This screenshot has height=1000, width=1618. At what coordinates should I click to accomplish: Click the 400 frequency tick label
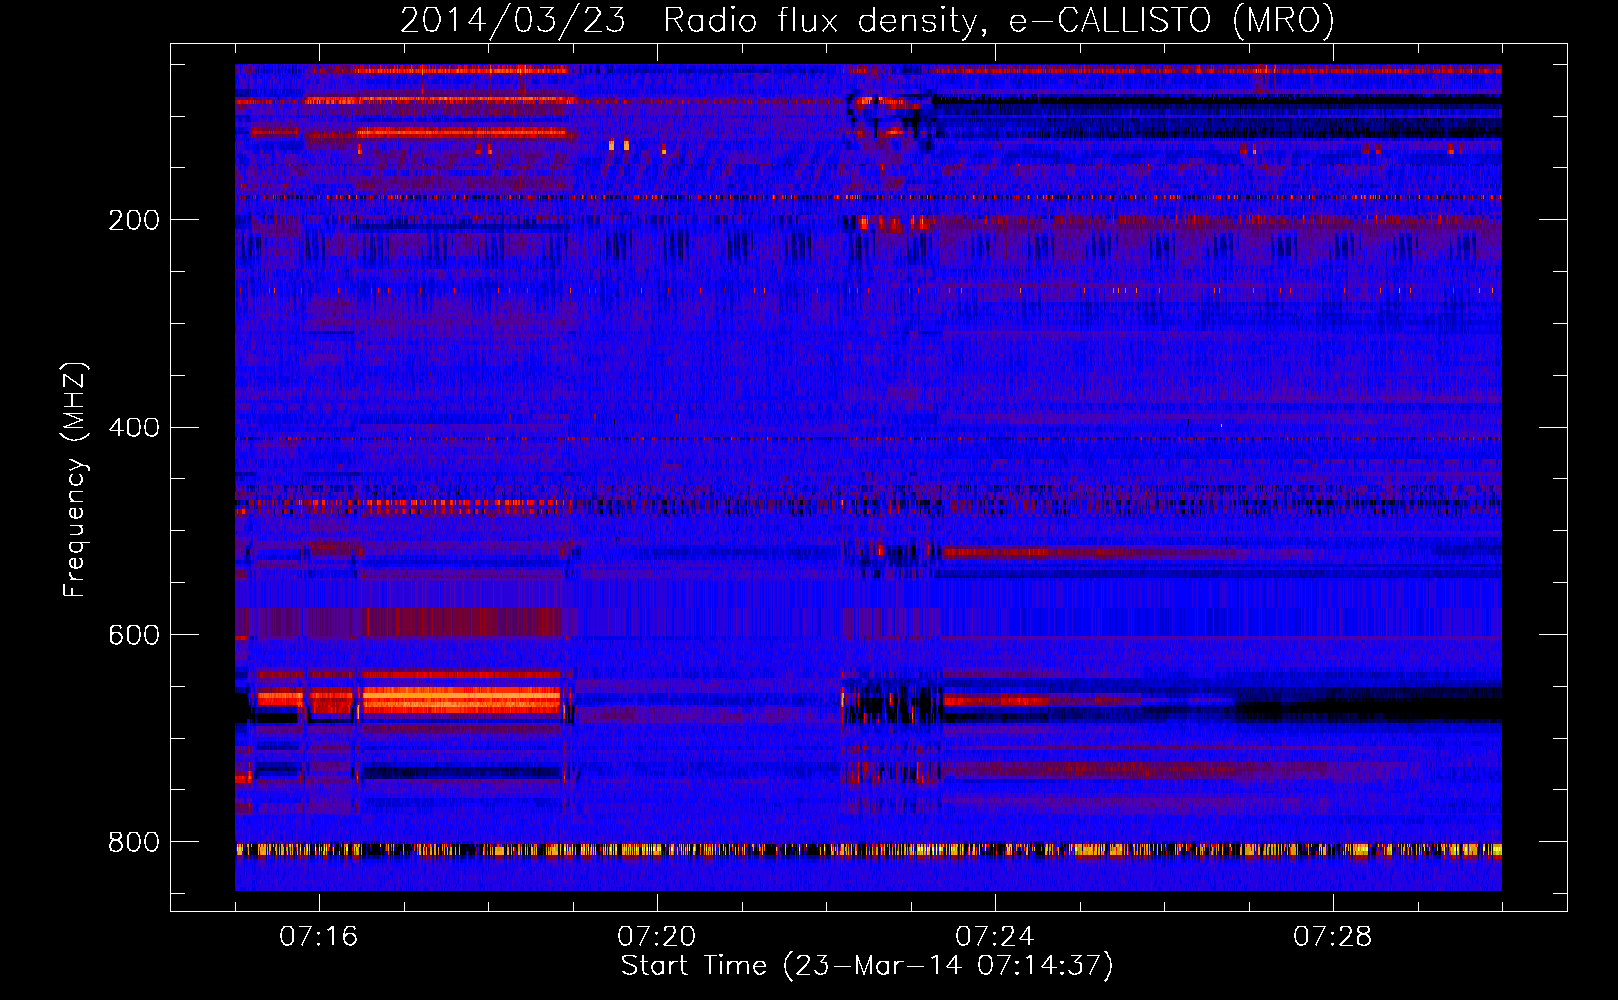(x=133, y=428)
